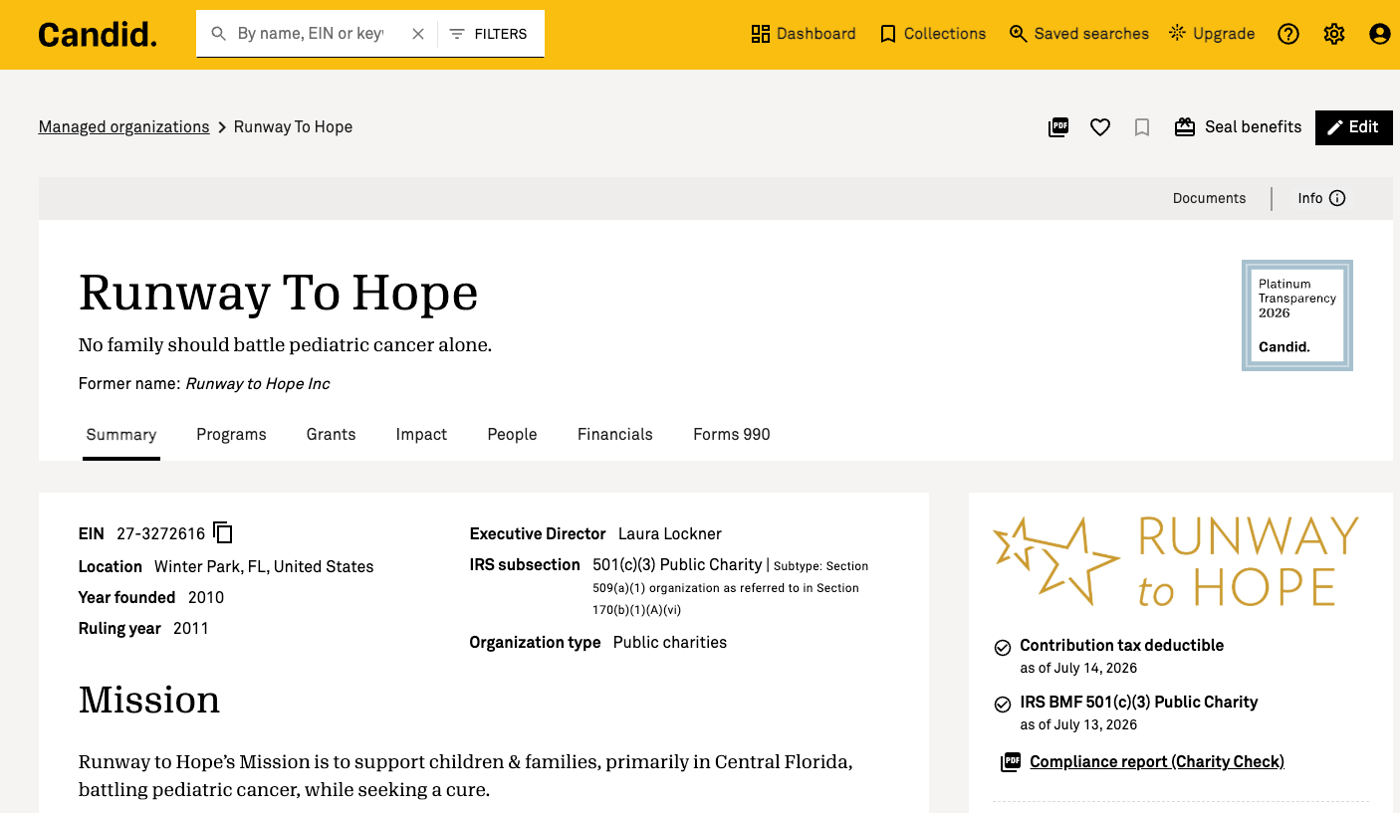Open Saved searches

click(x=1079, y=34)
